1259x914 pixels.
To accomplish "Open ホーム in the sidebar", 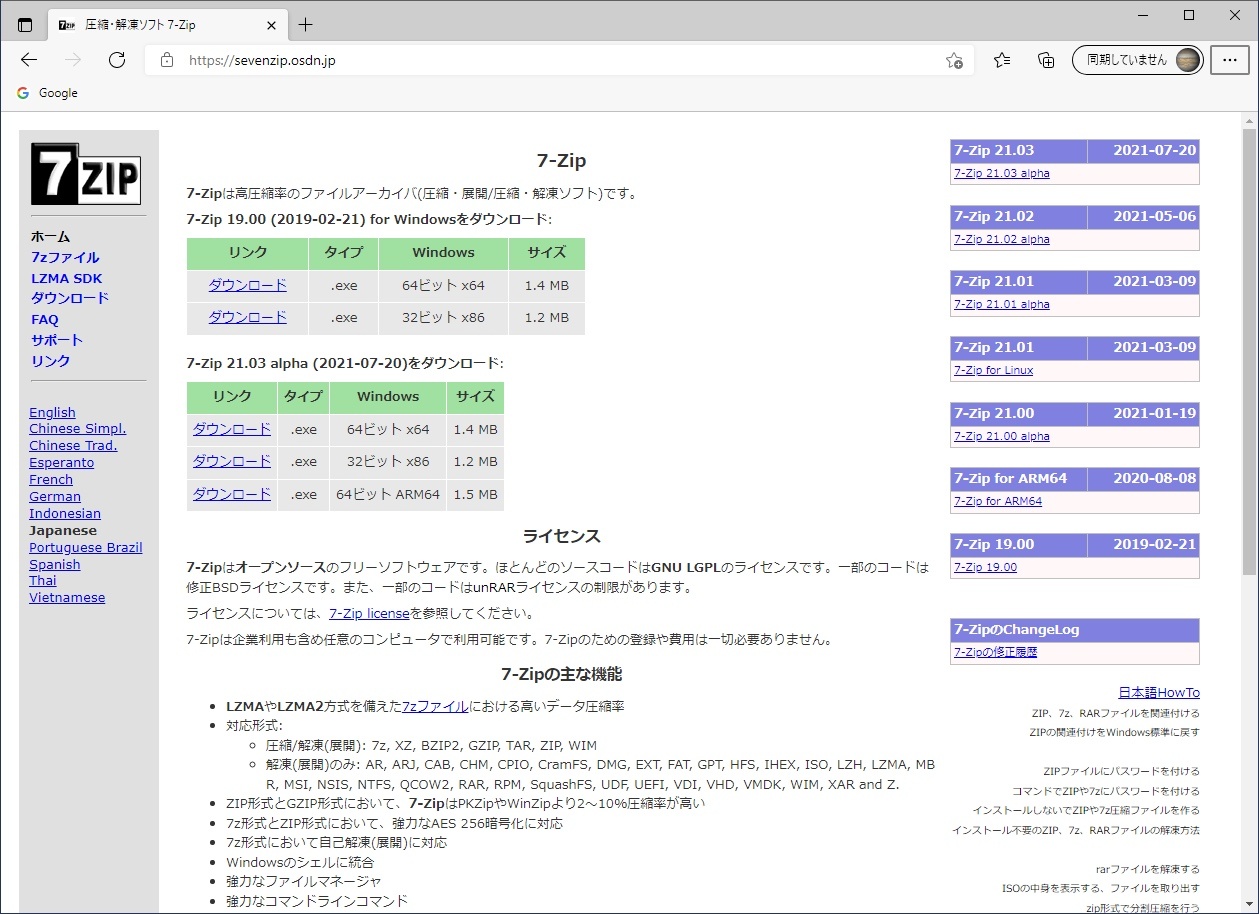I will pyautogui.click(x=51, y=237).
